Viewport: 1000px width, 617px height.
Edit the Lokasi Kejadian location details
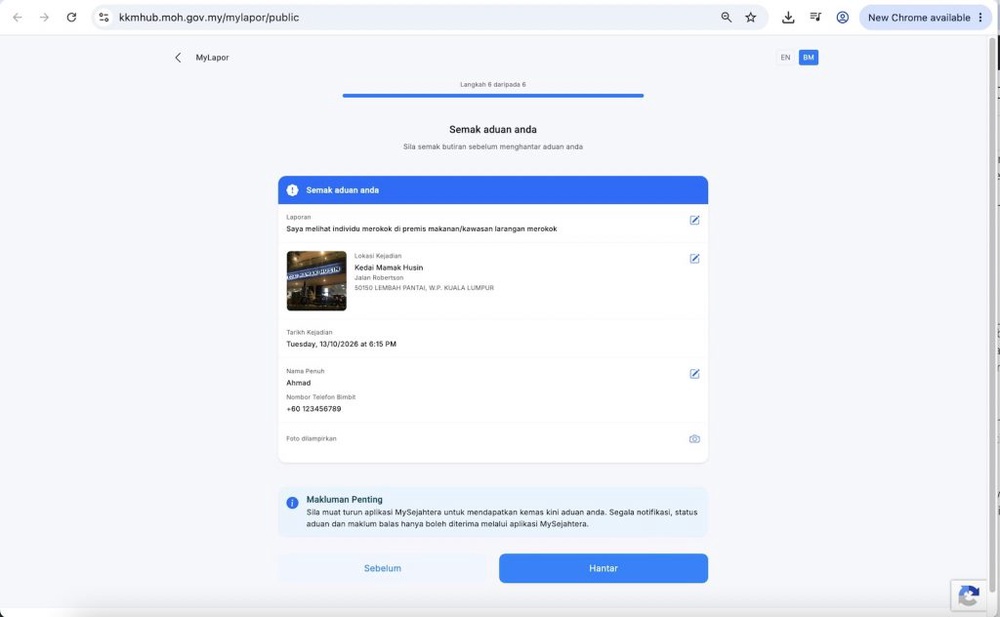pos(695,258)
